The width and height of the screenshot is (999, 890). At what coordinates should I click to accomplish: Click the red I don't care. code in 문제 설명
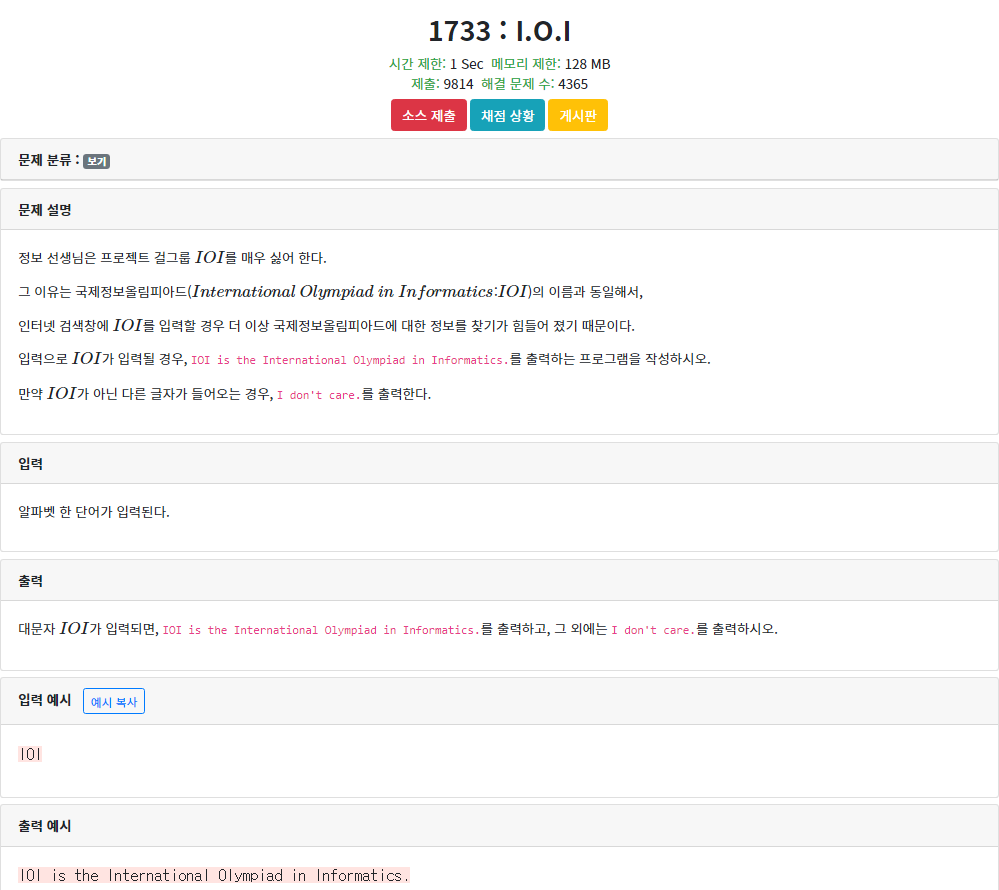(x=319, y=395)
